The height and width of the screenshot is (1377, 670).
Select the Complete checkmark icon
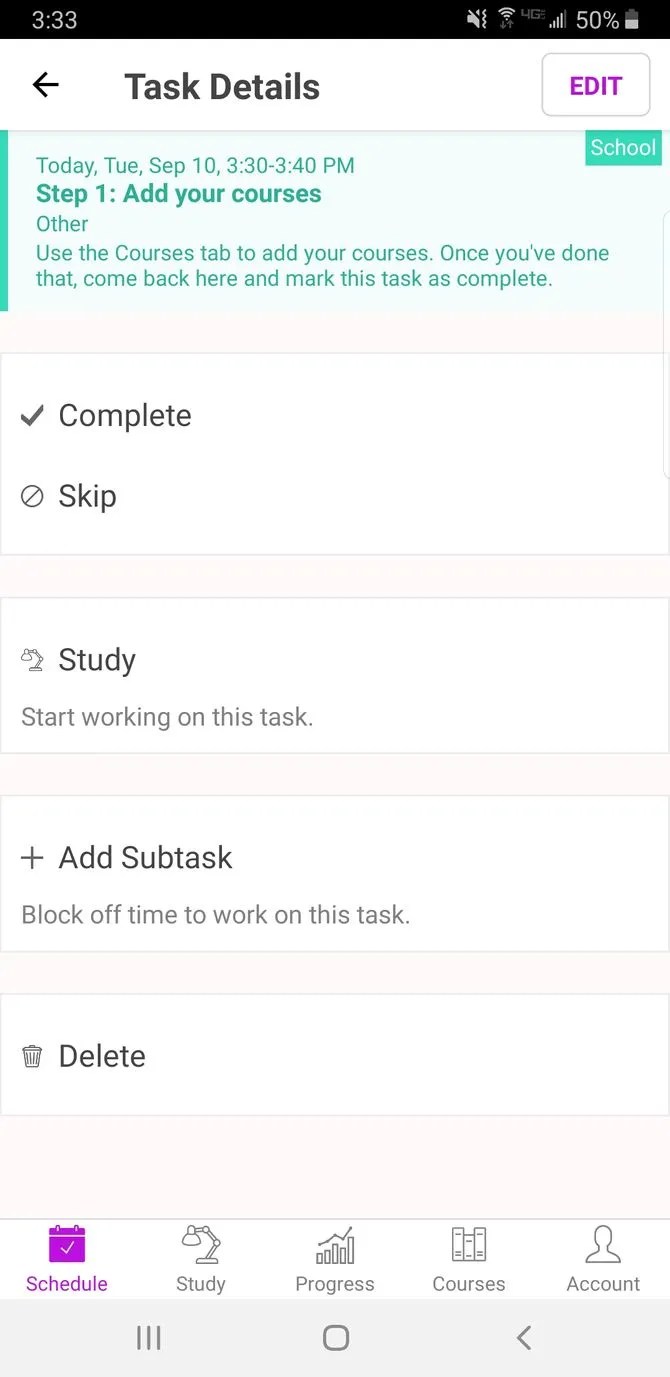point(32,415)
